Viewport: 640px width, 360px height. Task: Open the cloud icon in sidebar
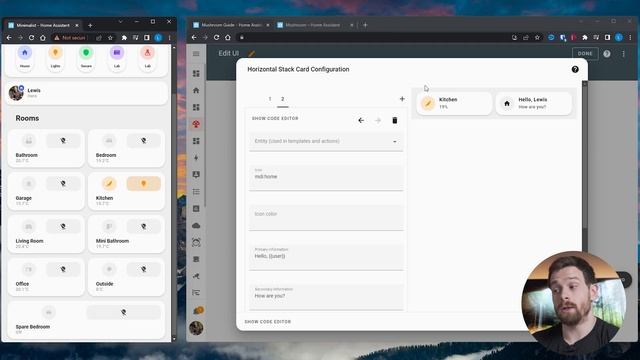(196, 225)
